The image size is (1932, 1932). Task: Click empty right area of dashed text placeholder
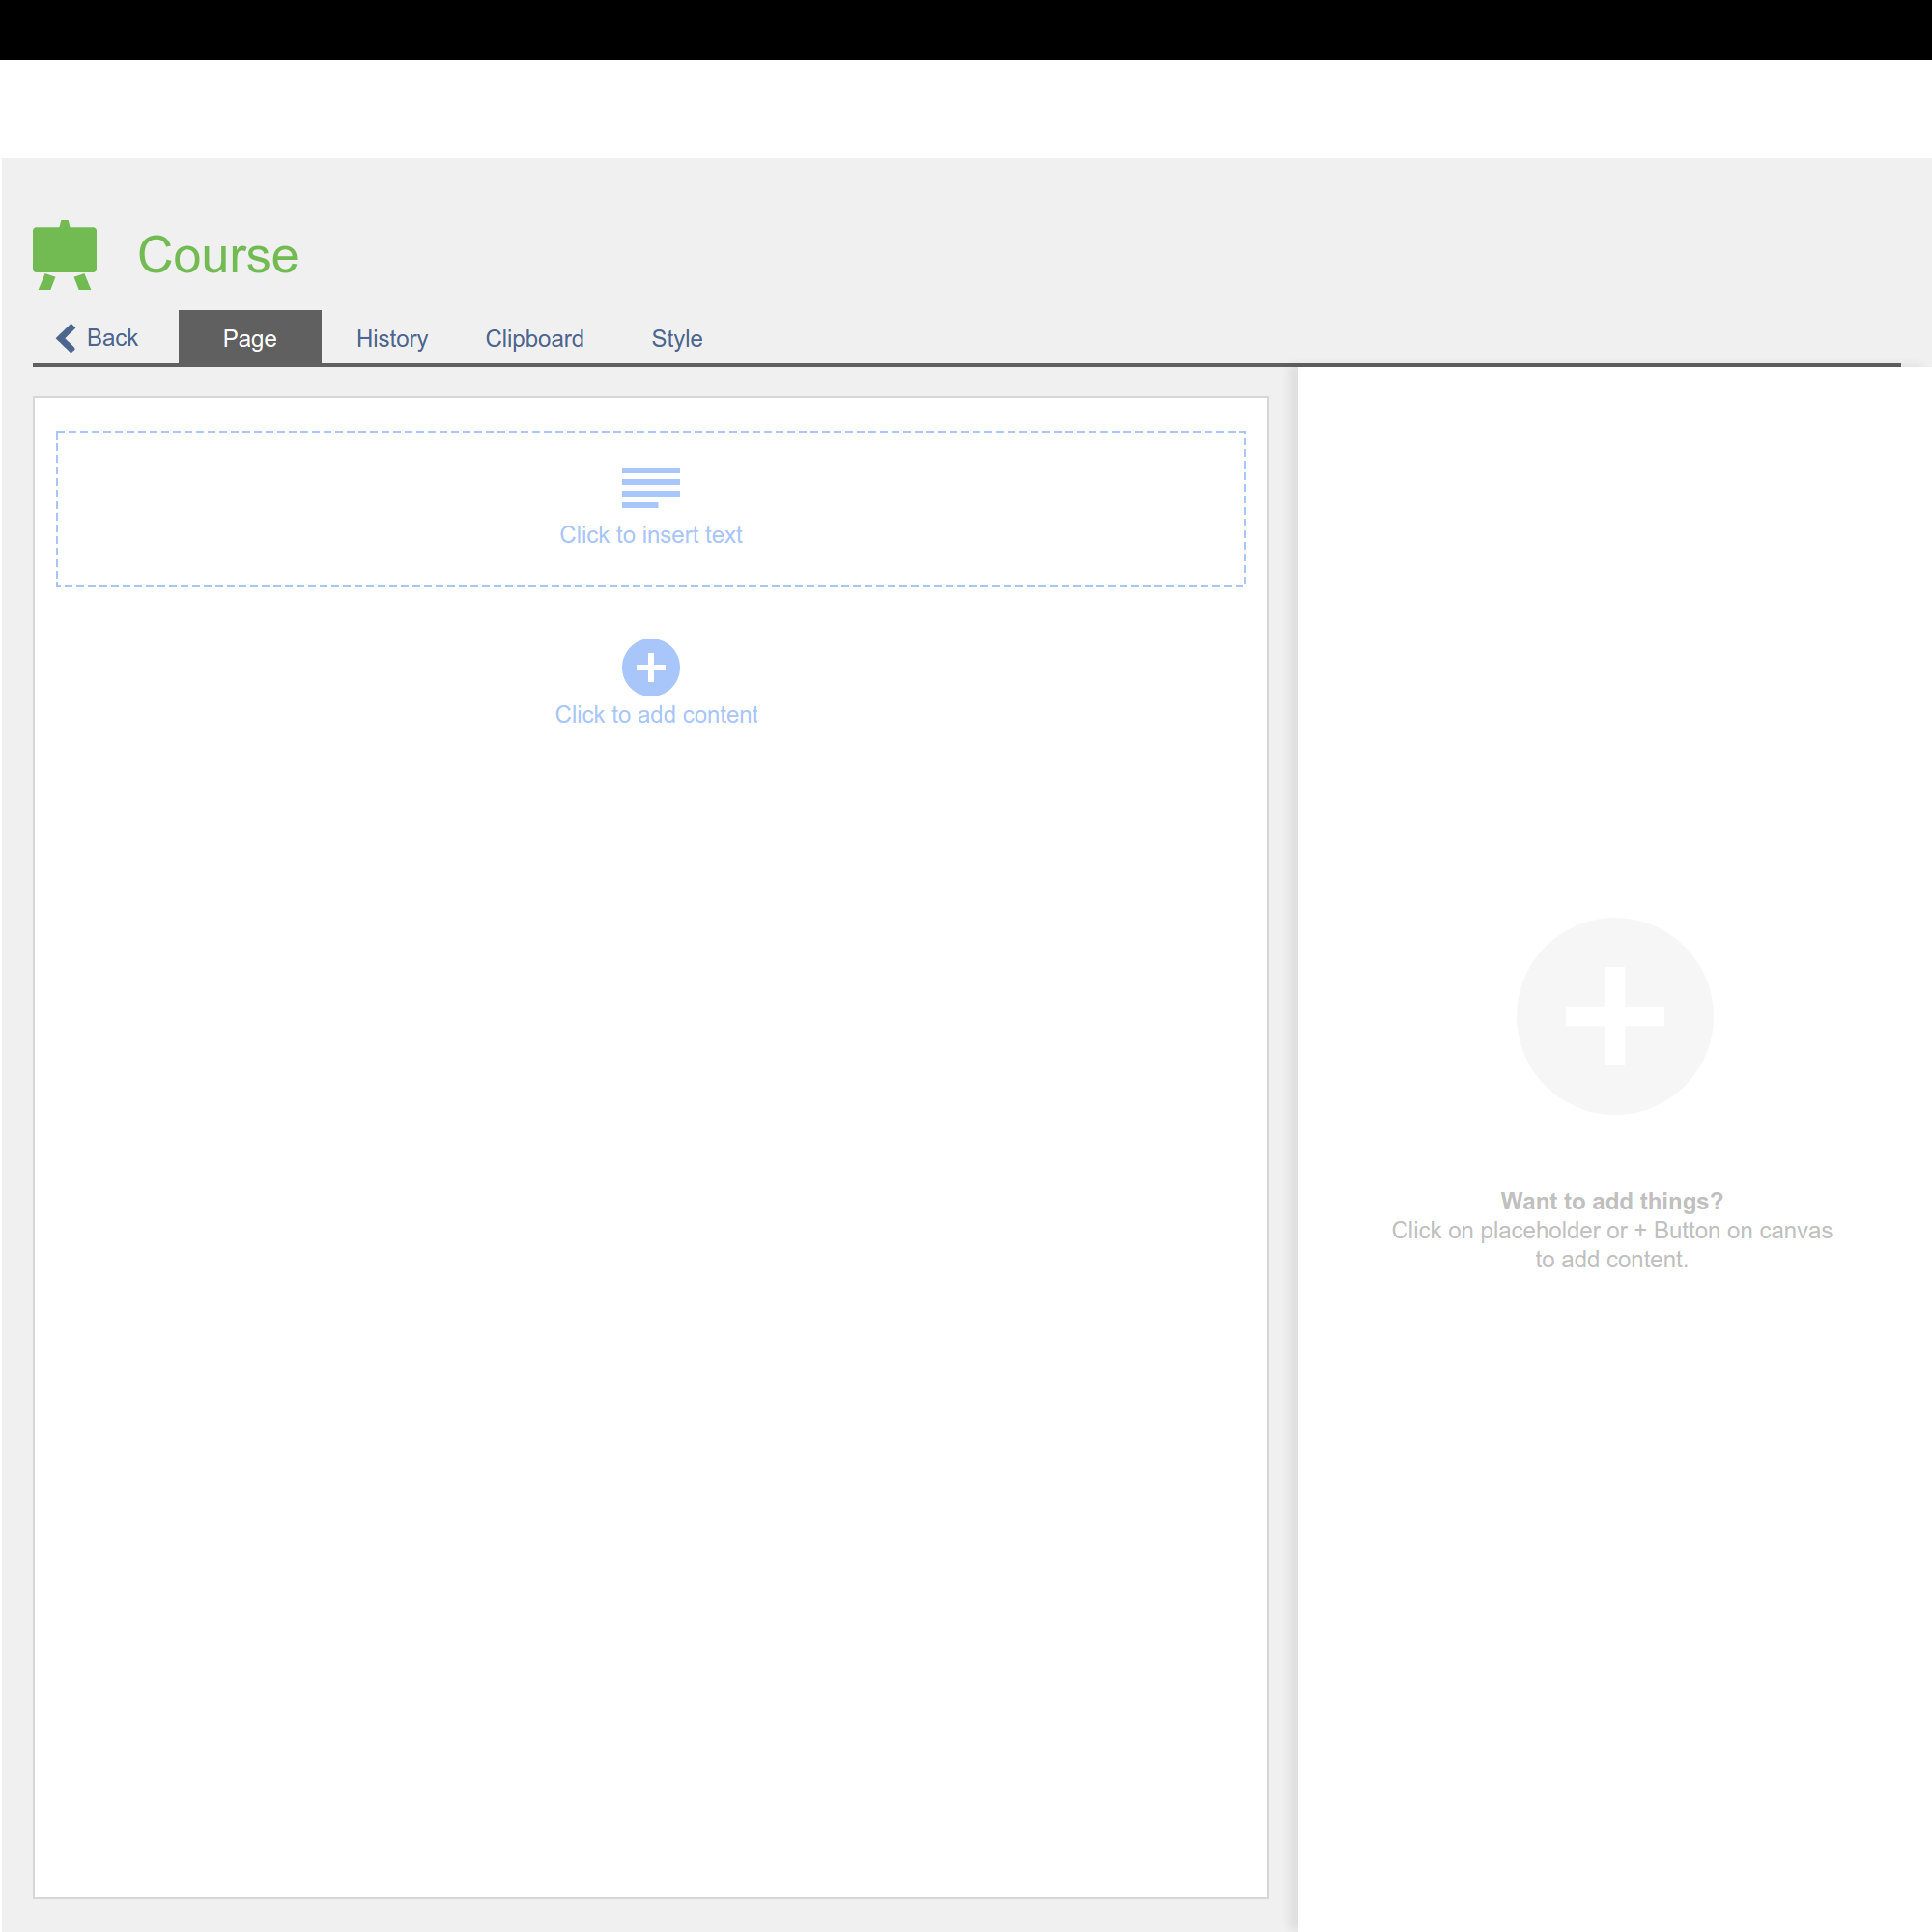coord(1050,510)
